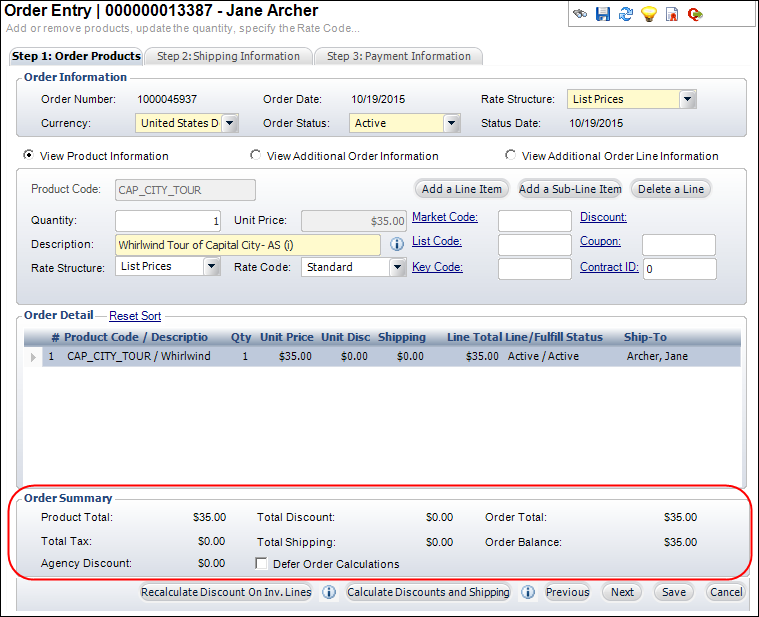This screenshot has height=617, width=759.
Task: Select View Additional Order Line Information option
Action: [510, 155]
